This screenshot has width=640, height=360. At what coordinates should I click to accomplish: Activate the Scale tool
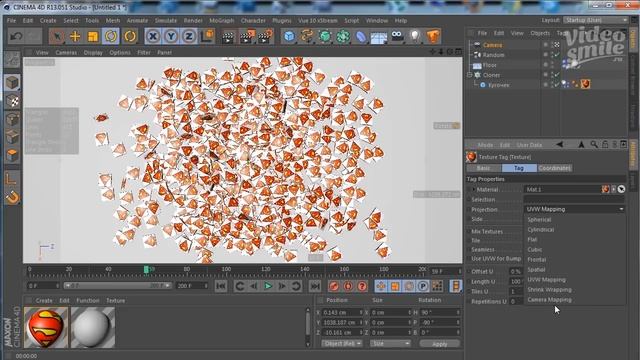coord(93,37)
